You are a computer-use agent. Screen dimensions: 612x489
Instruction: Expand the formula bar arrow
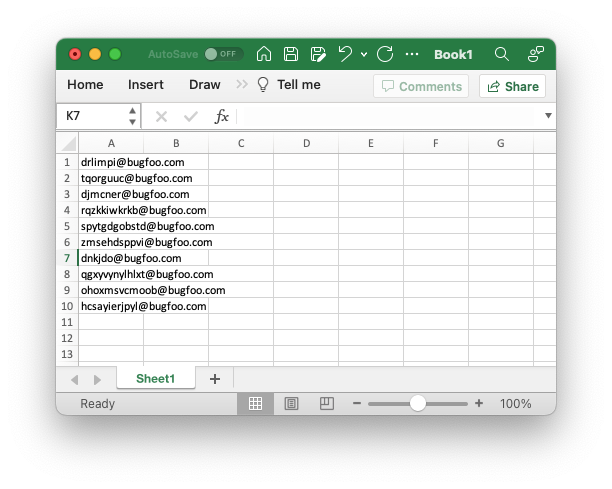[548, 116]
